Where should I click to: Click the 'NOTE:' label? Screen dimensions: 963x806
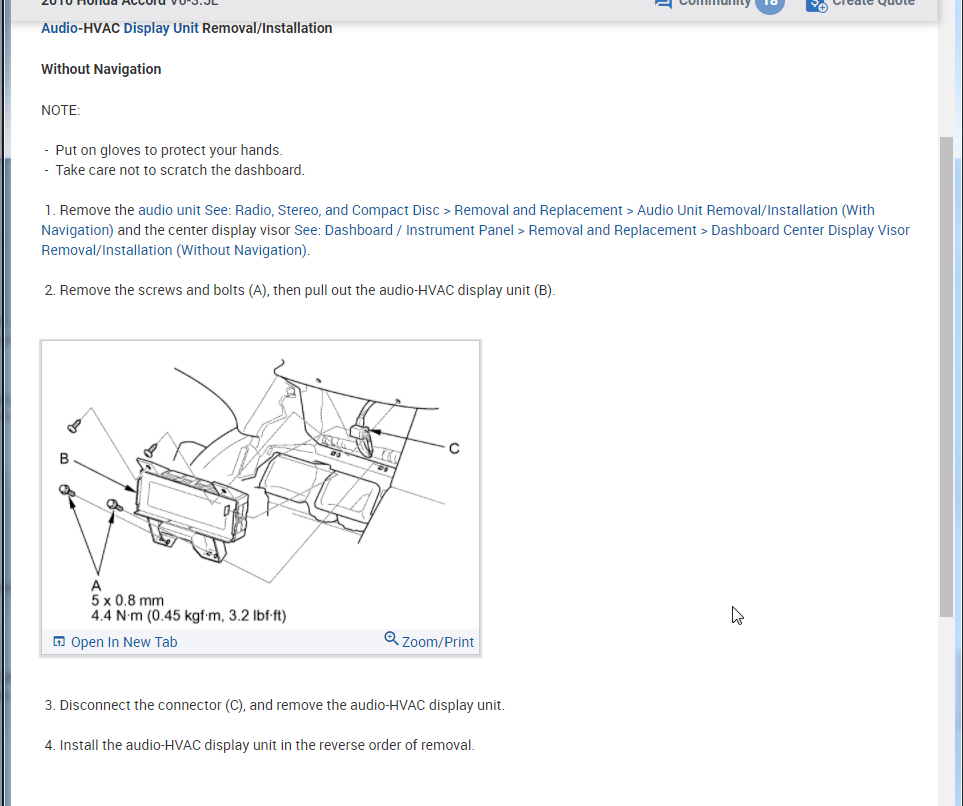61,111
